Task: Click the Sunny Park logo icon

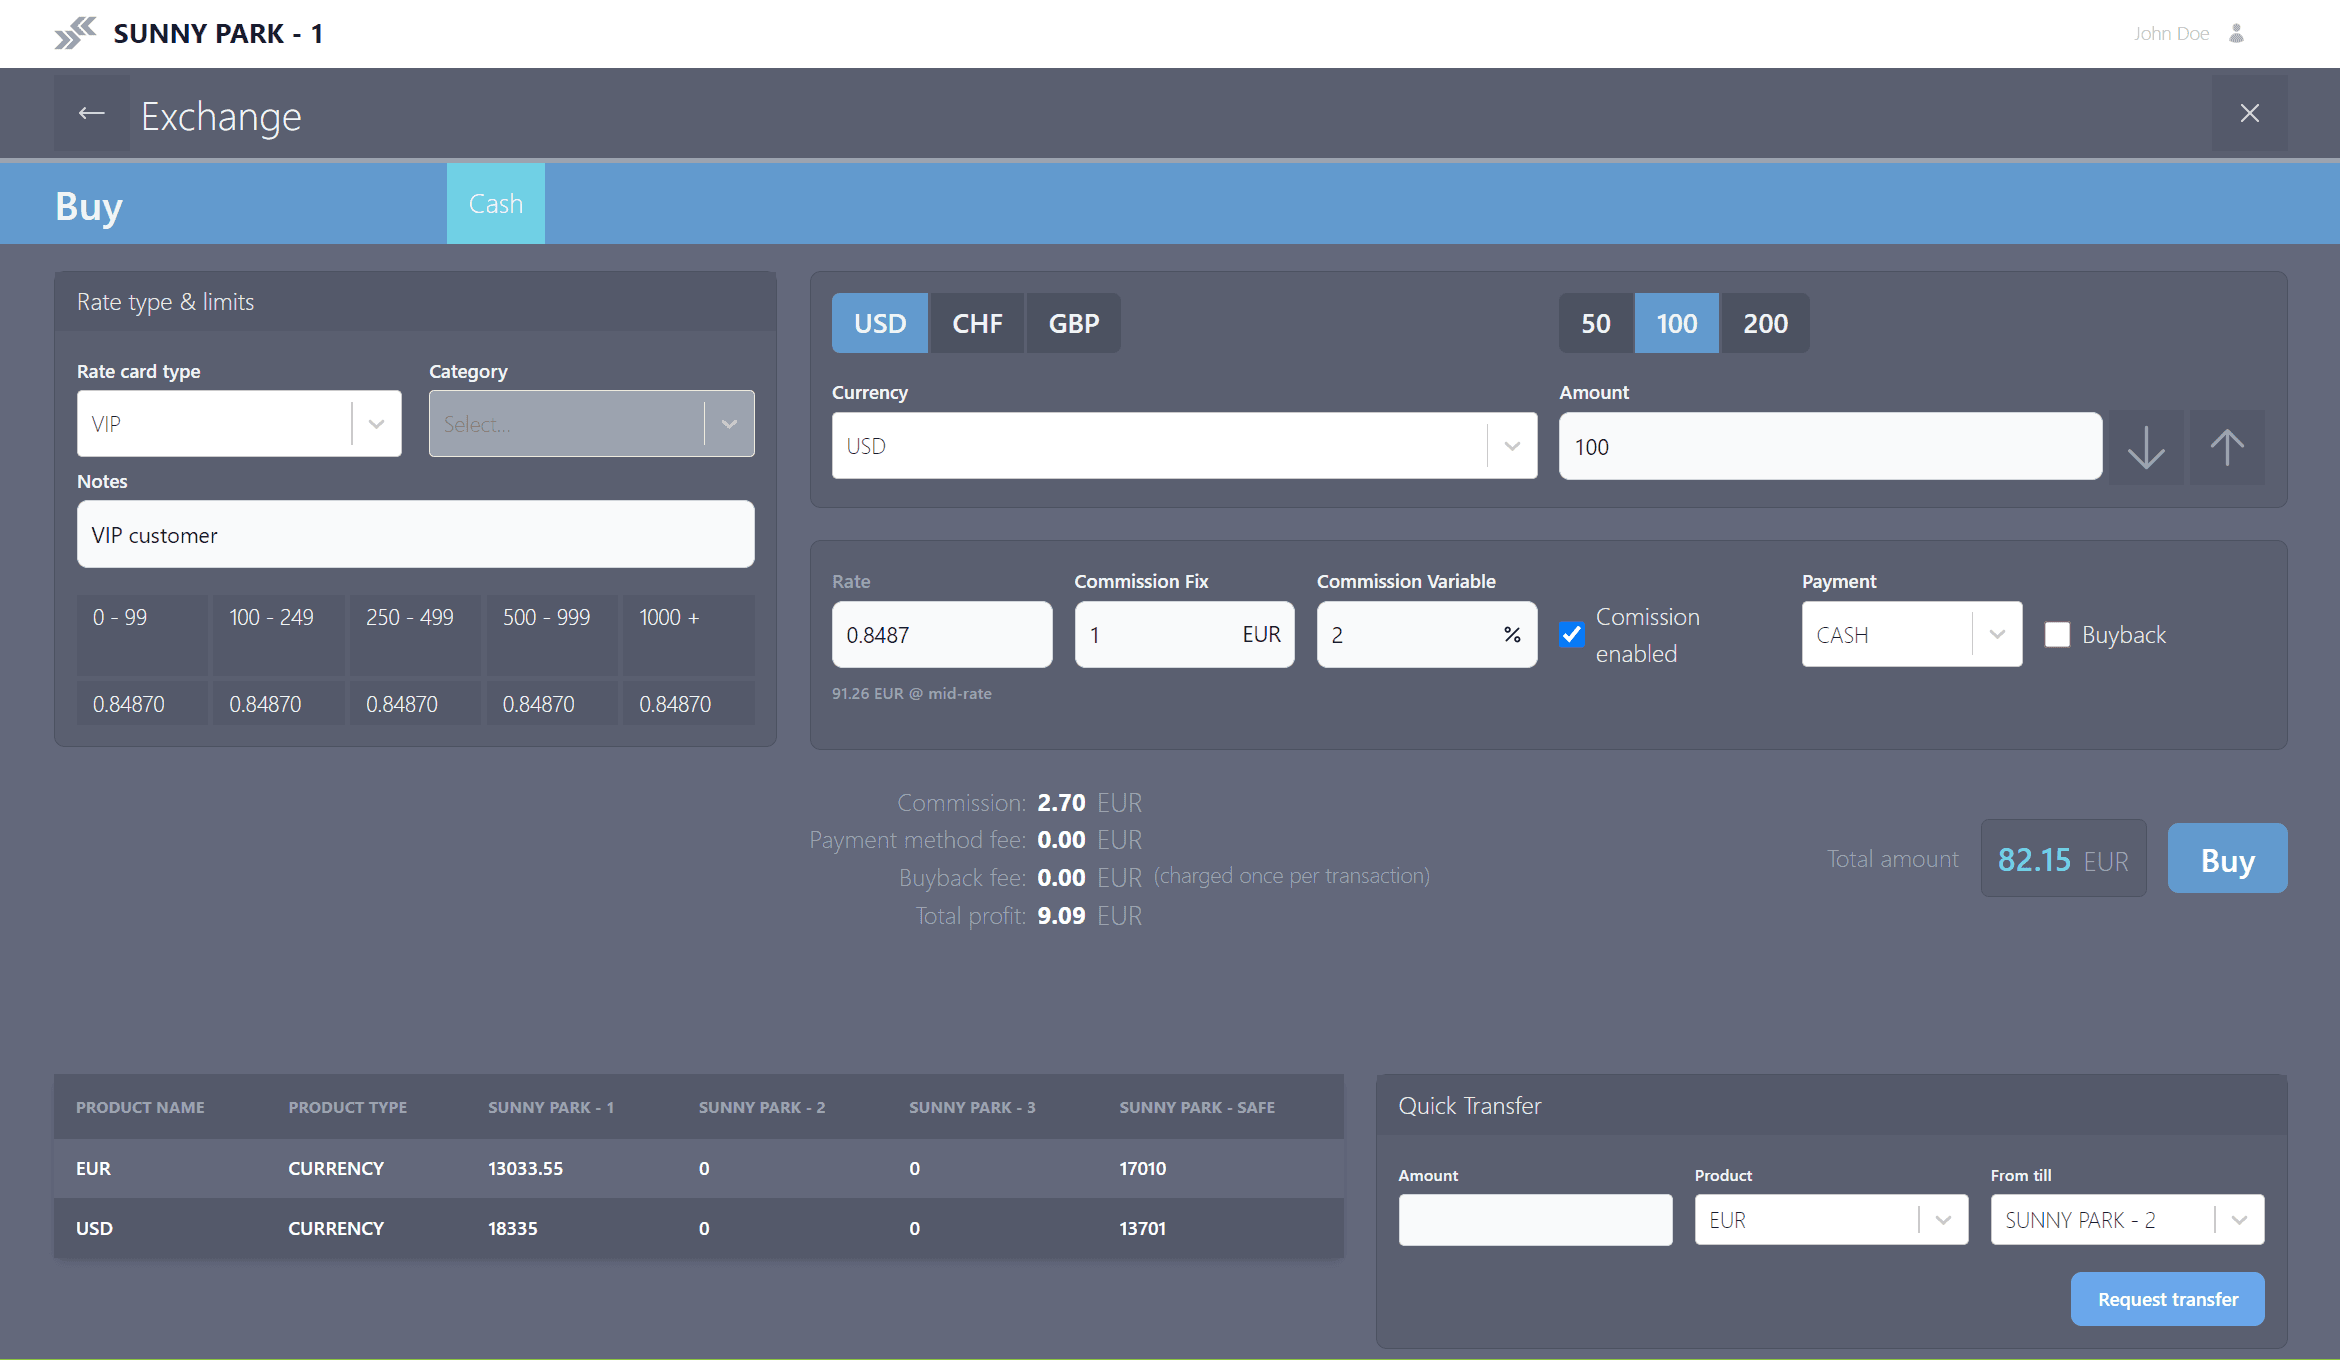Action: (75, 34)
